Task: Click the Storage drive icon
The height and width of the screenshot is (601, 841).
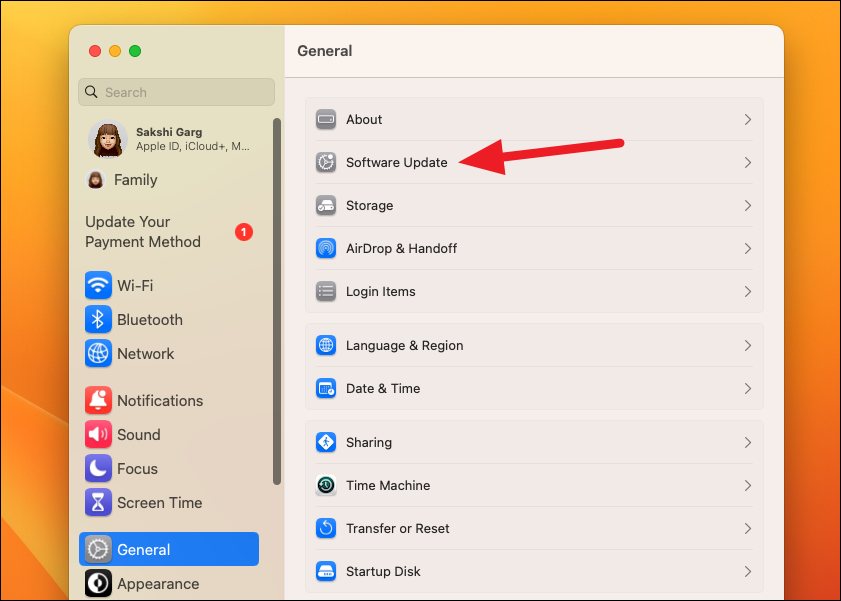Action: pos(326,205)
